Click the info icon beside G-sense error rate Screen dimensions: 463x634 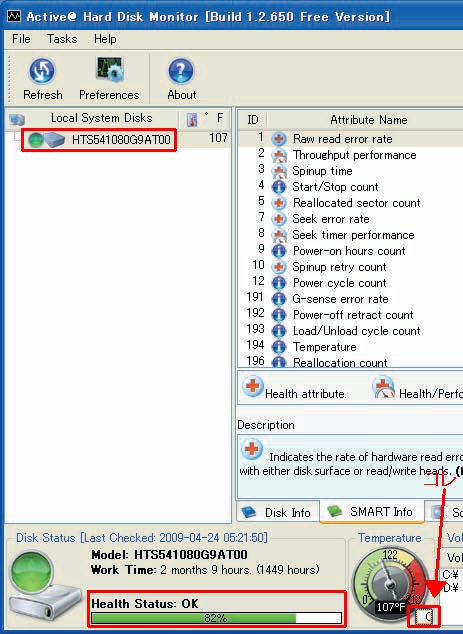(x=279, y=299)
